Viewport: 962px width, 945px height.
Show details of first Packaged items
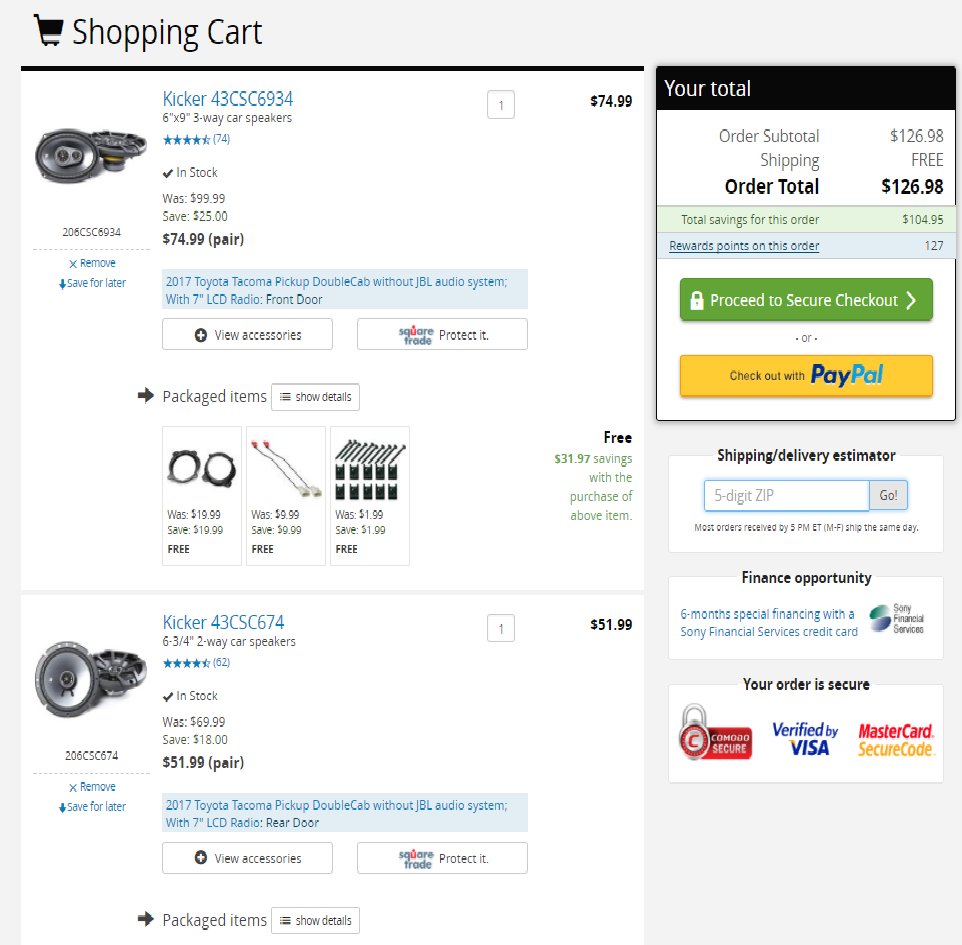coord(315,397)
